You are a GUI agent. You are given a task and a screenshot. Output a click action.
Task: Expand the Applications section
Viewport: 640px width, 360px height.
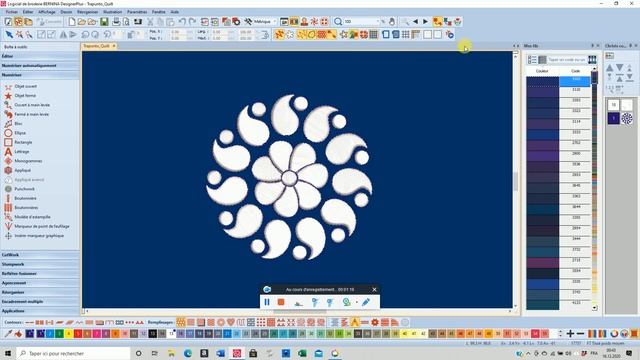coord(40,311)
